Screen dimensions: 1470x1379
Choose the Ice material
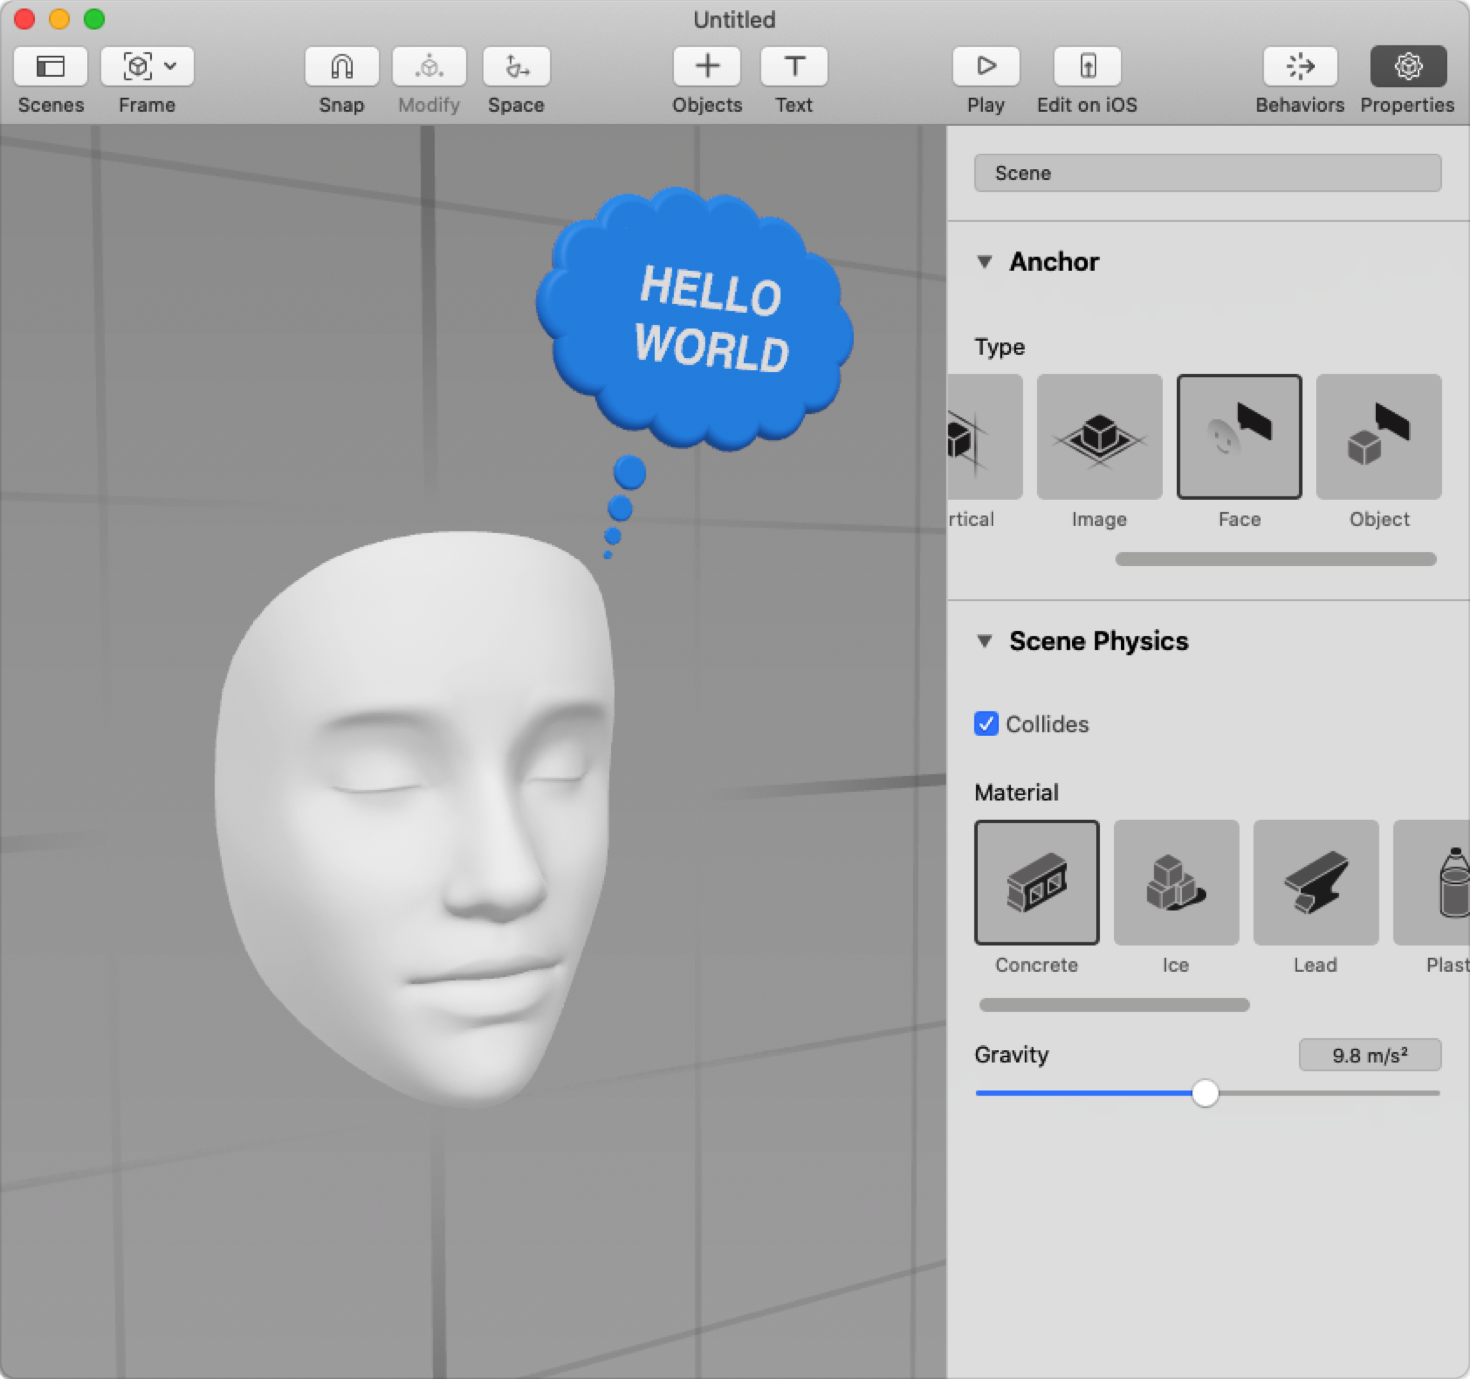1175,883
